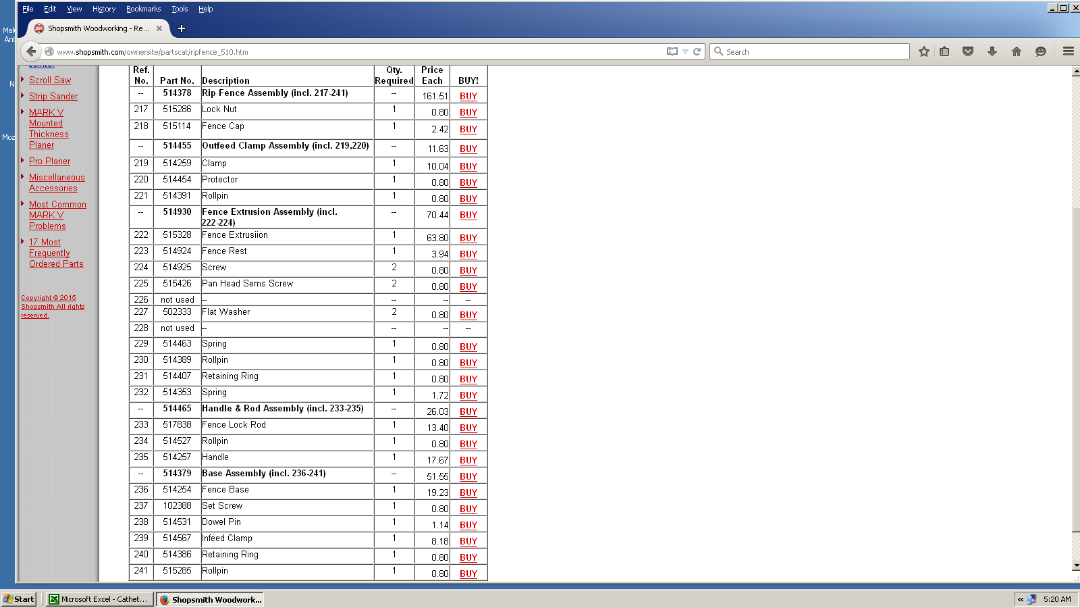Open the Firefox hamburger menu
The height and width of the screenshot is (608, 1080).
(1068, 52)
